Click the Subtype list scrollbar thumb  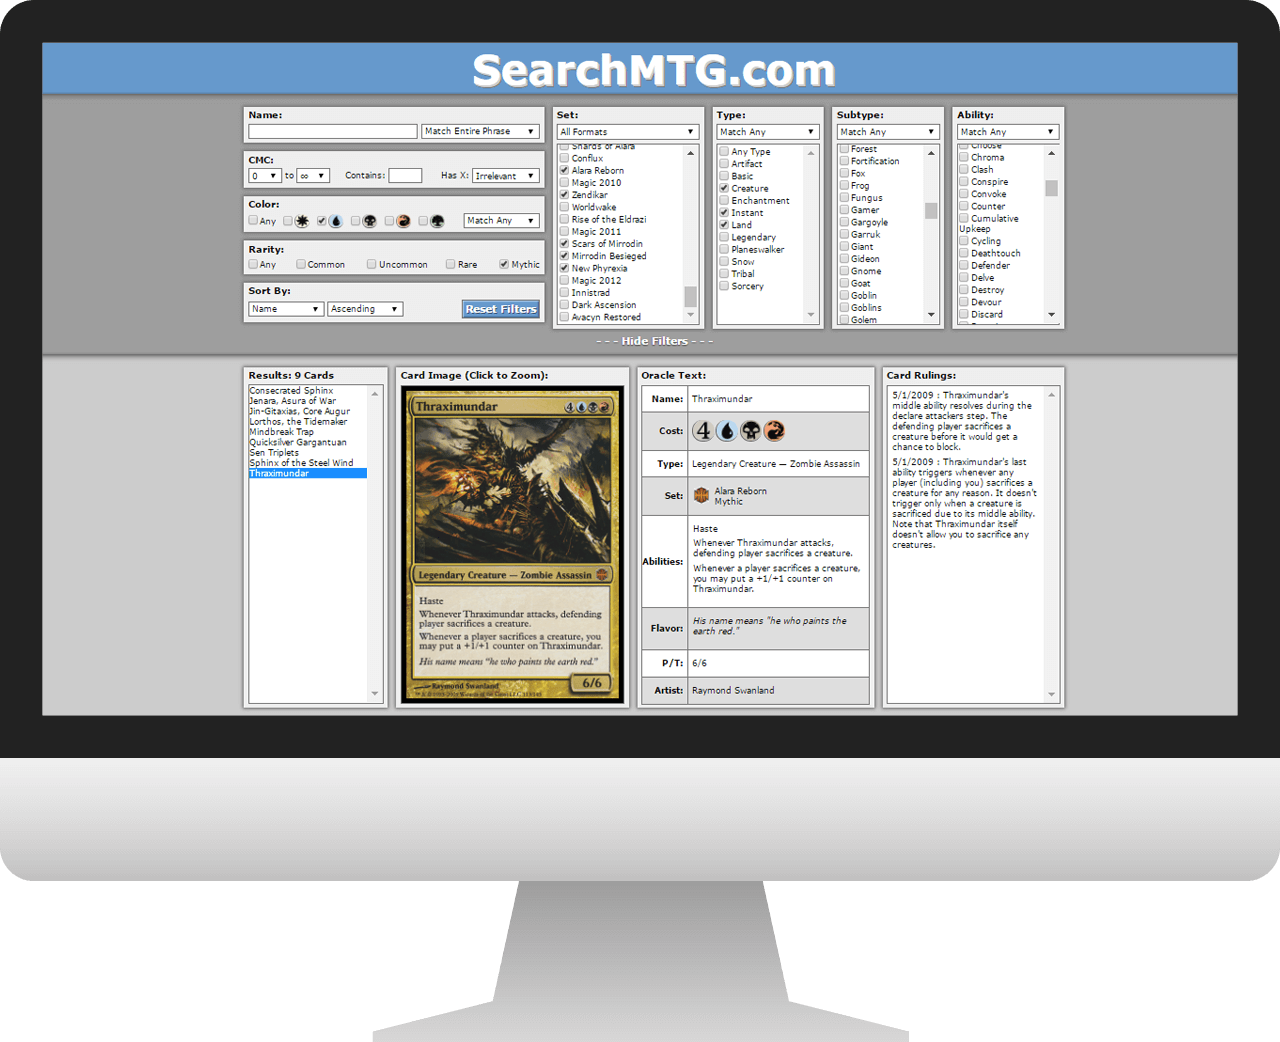pyautogui.click(x=931, y=210)
